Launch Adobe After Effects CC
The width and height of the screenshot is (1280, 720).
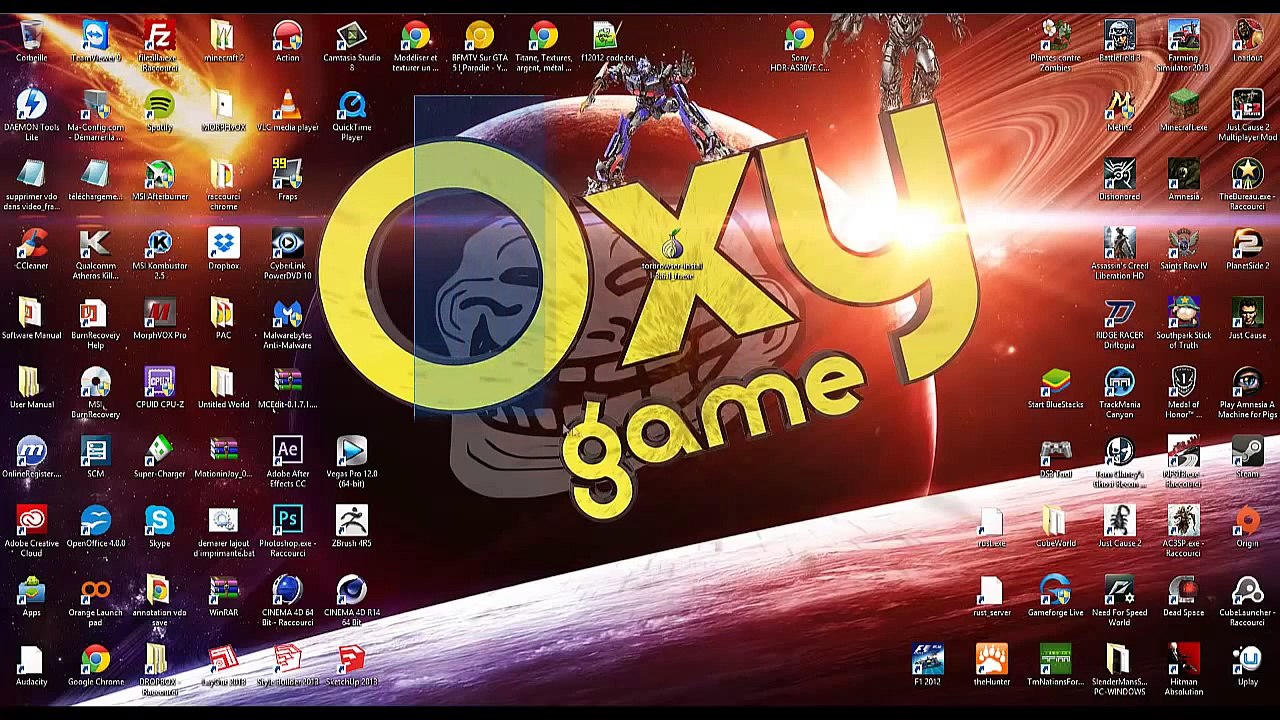287,452
